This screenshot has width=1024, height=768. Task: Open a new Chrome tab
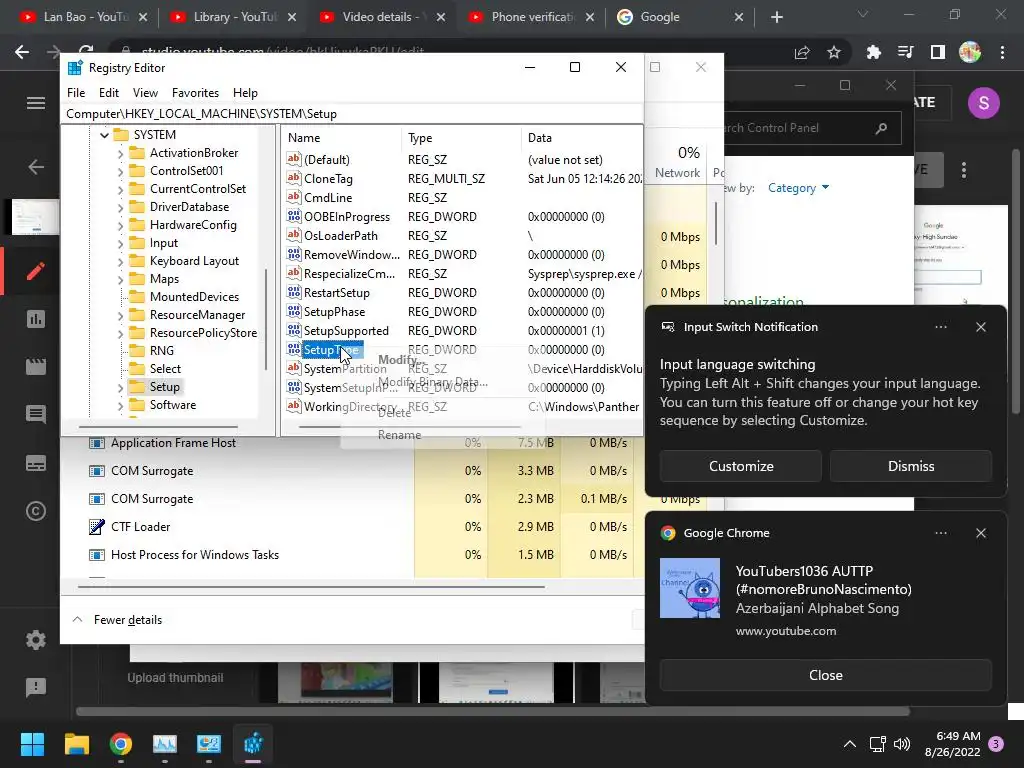tap(776, 17)
